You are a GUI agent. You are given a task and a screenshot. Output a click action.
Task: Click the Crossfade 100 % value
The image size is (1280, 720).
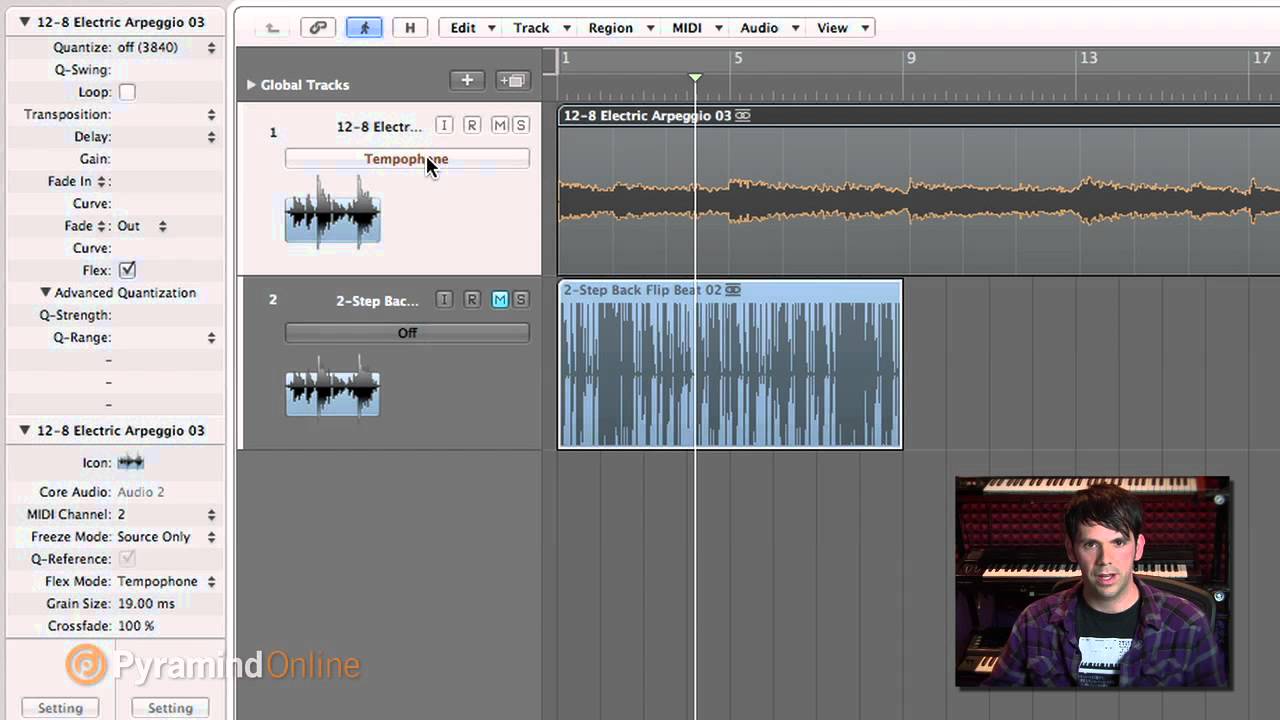(x=136, y=626)
